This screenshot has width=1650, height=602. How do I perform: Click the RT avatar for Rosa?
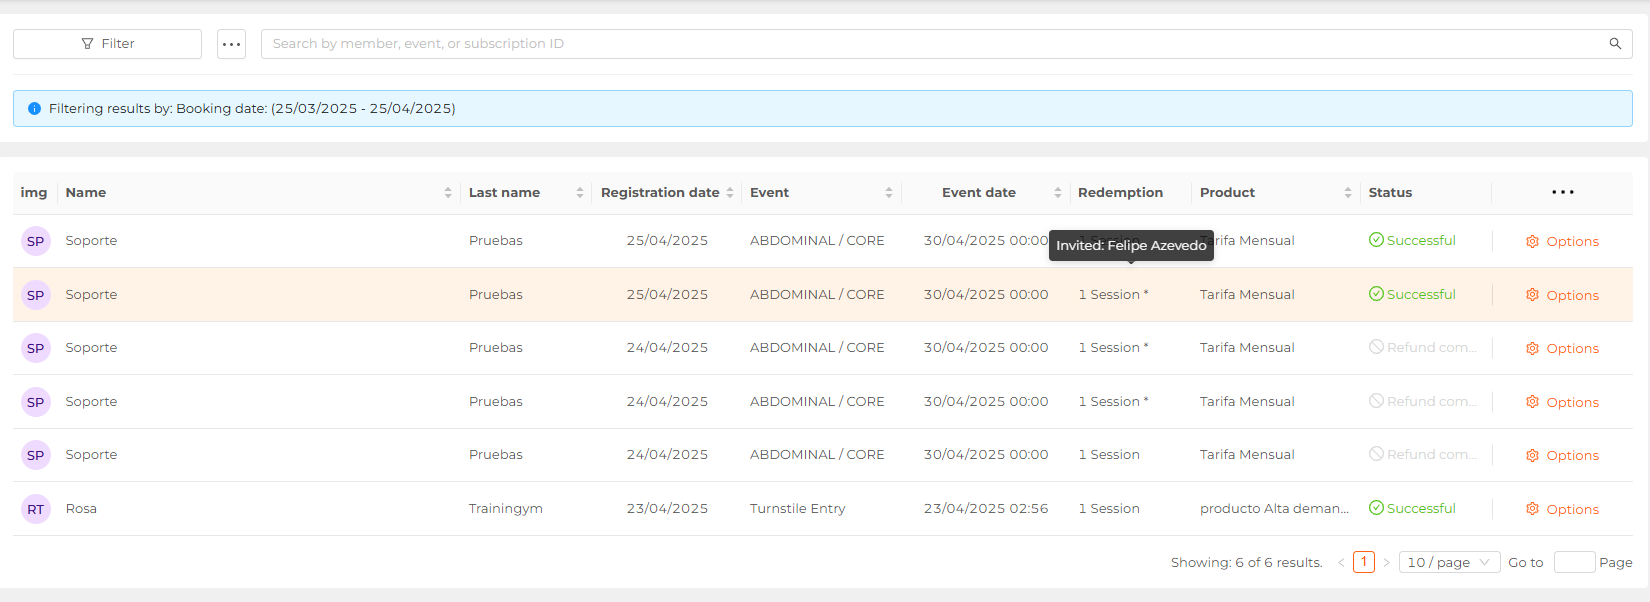tap(36, 509)
